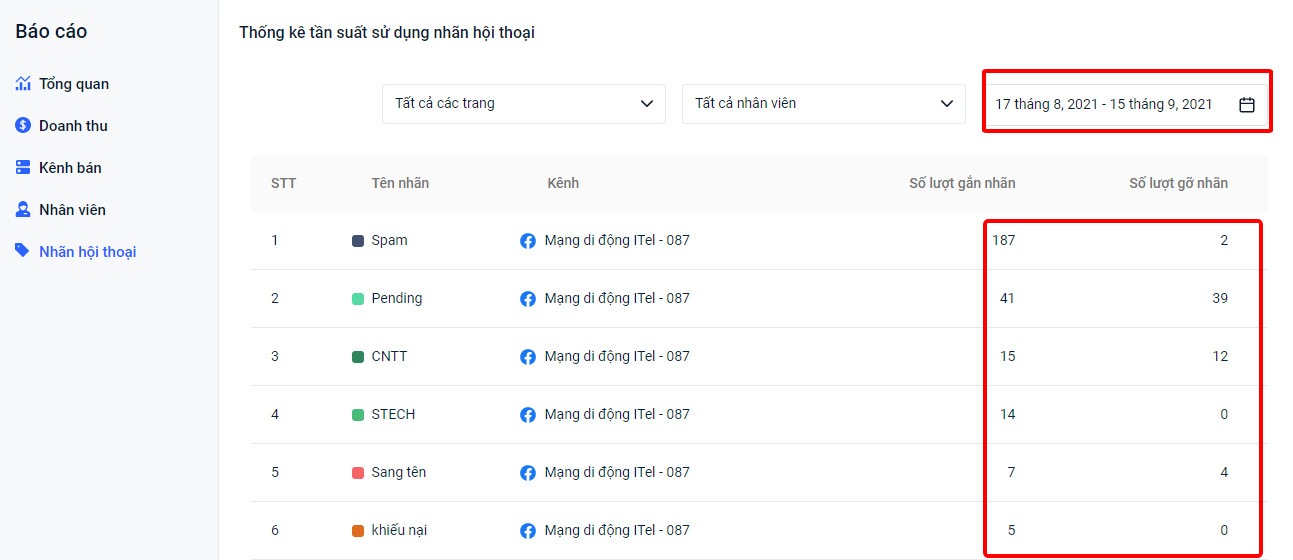Go to the Kênh bán report

click(70, 168)
